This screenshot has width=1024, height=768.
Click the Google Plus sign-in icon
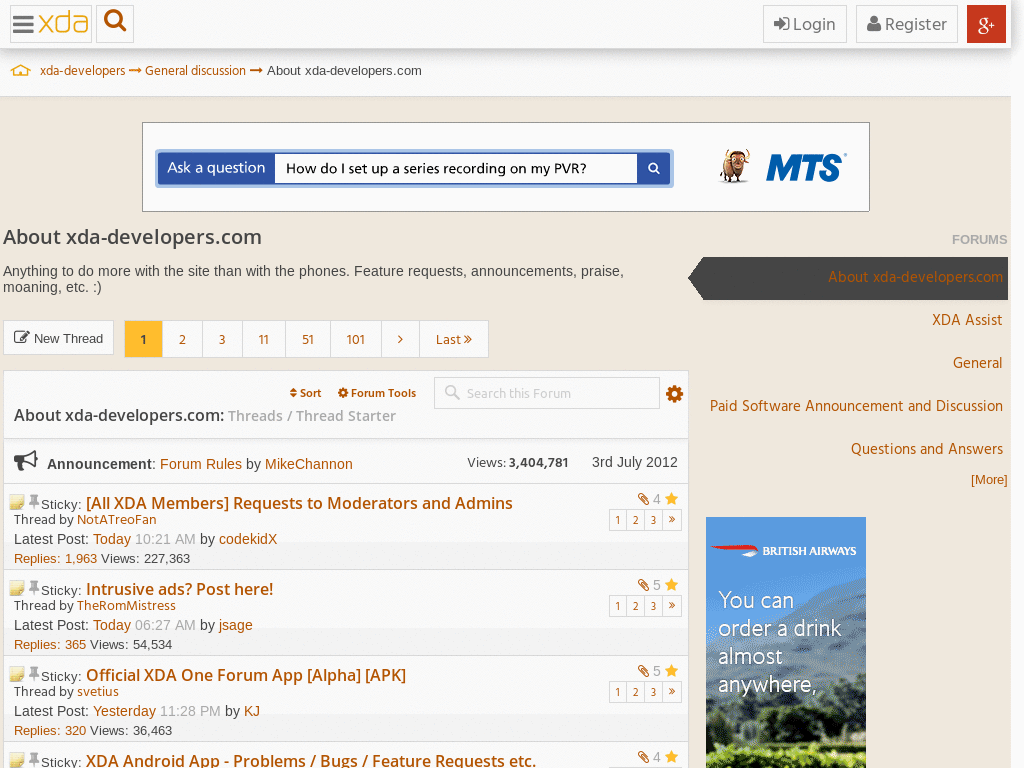click(986, 24)
